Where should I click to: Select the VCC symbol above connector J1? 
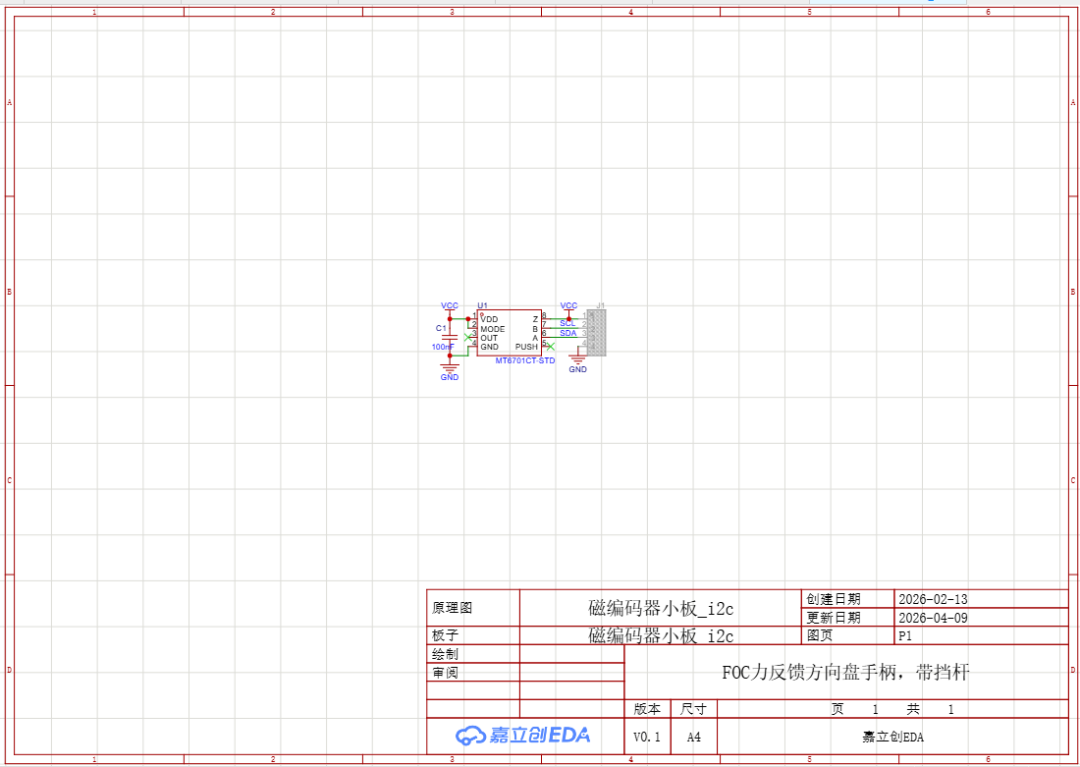click(x=569, y=305)
